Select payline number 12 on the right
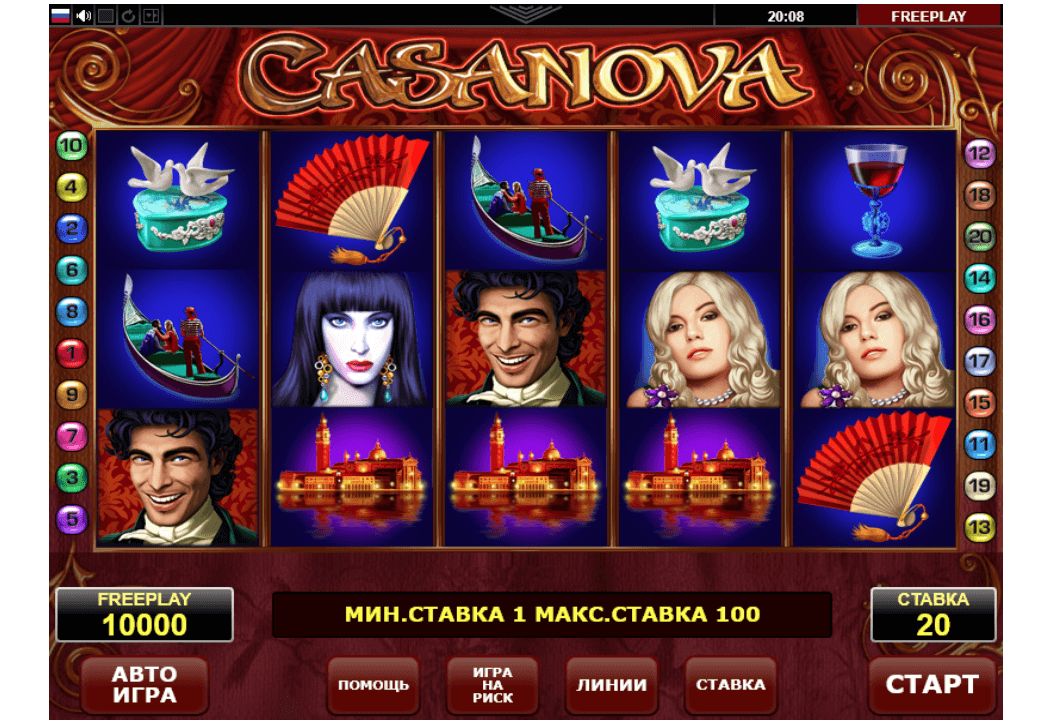Viewport: 1055px width, 722px height. 980,154
